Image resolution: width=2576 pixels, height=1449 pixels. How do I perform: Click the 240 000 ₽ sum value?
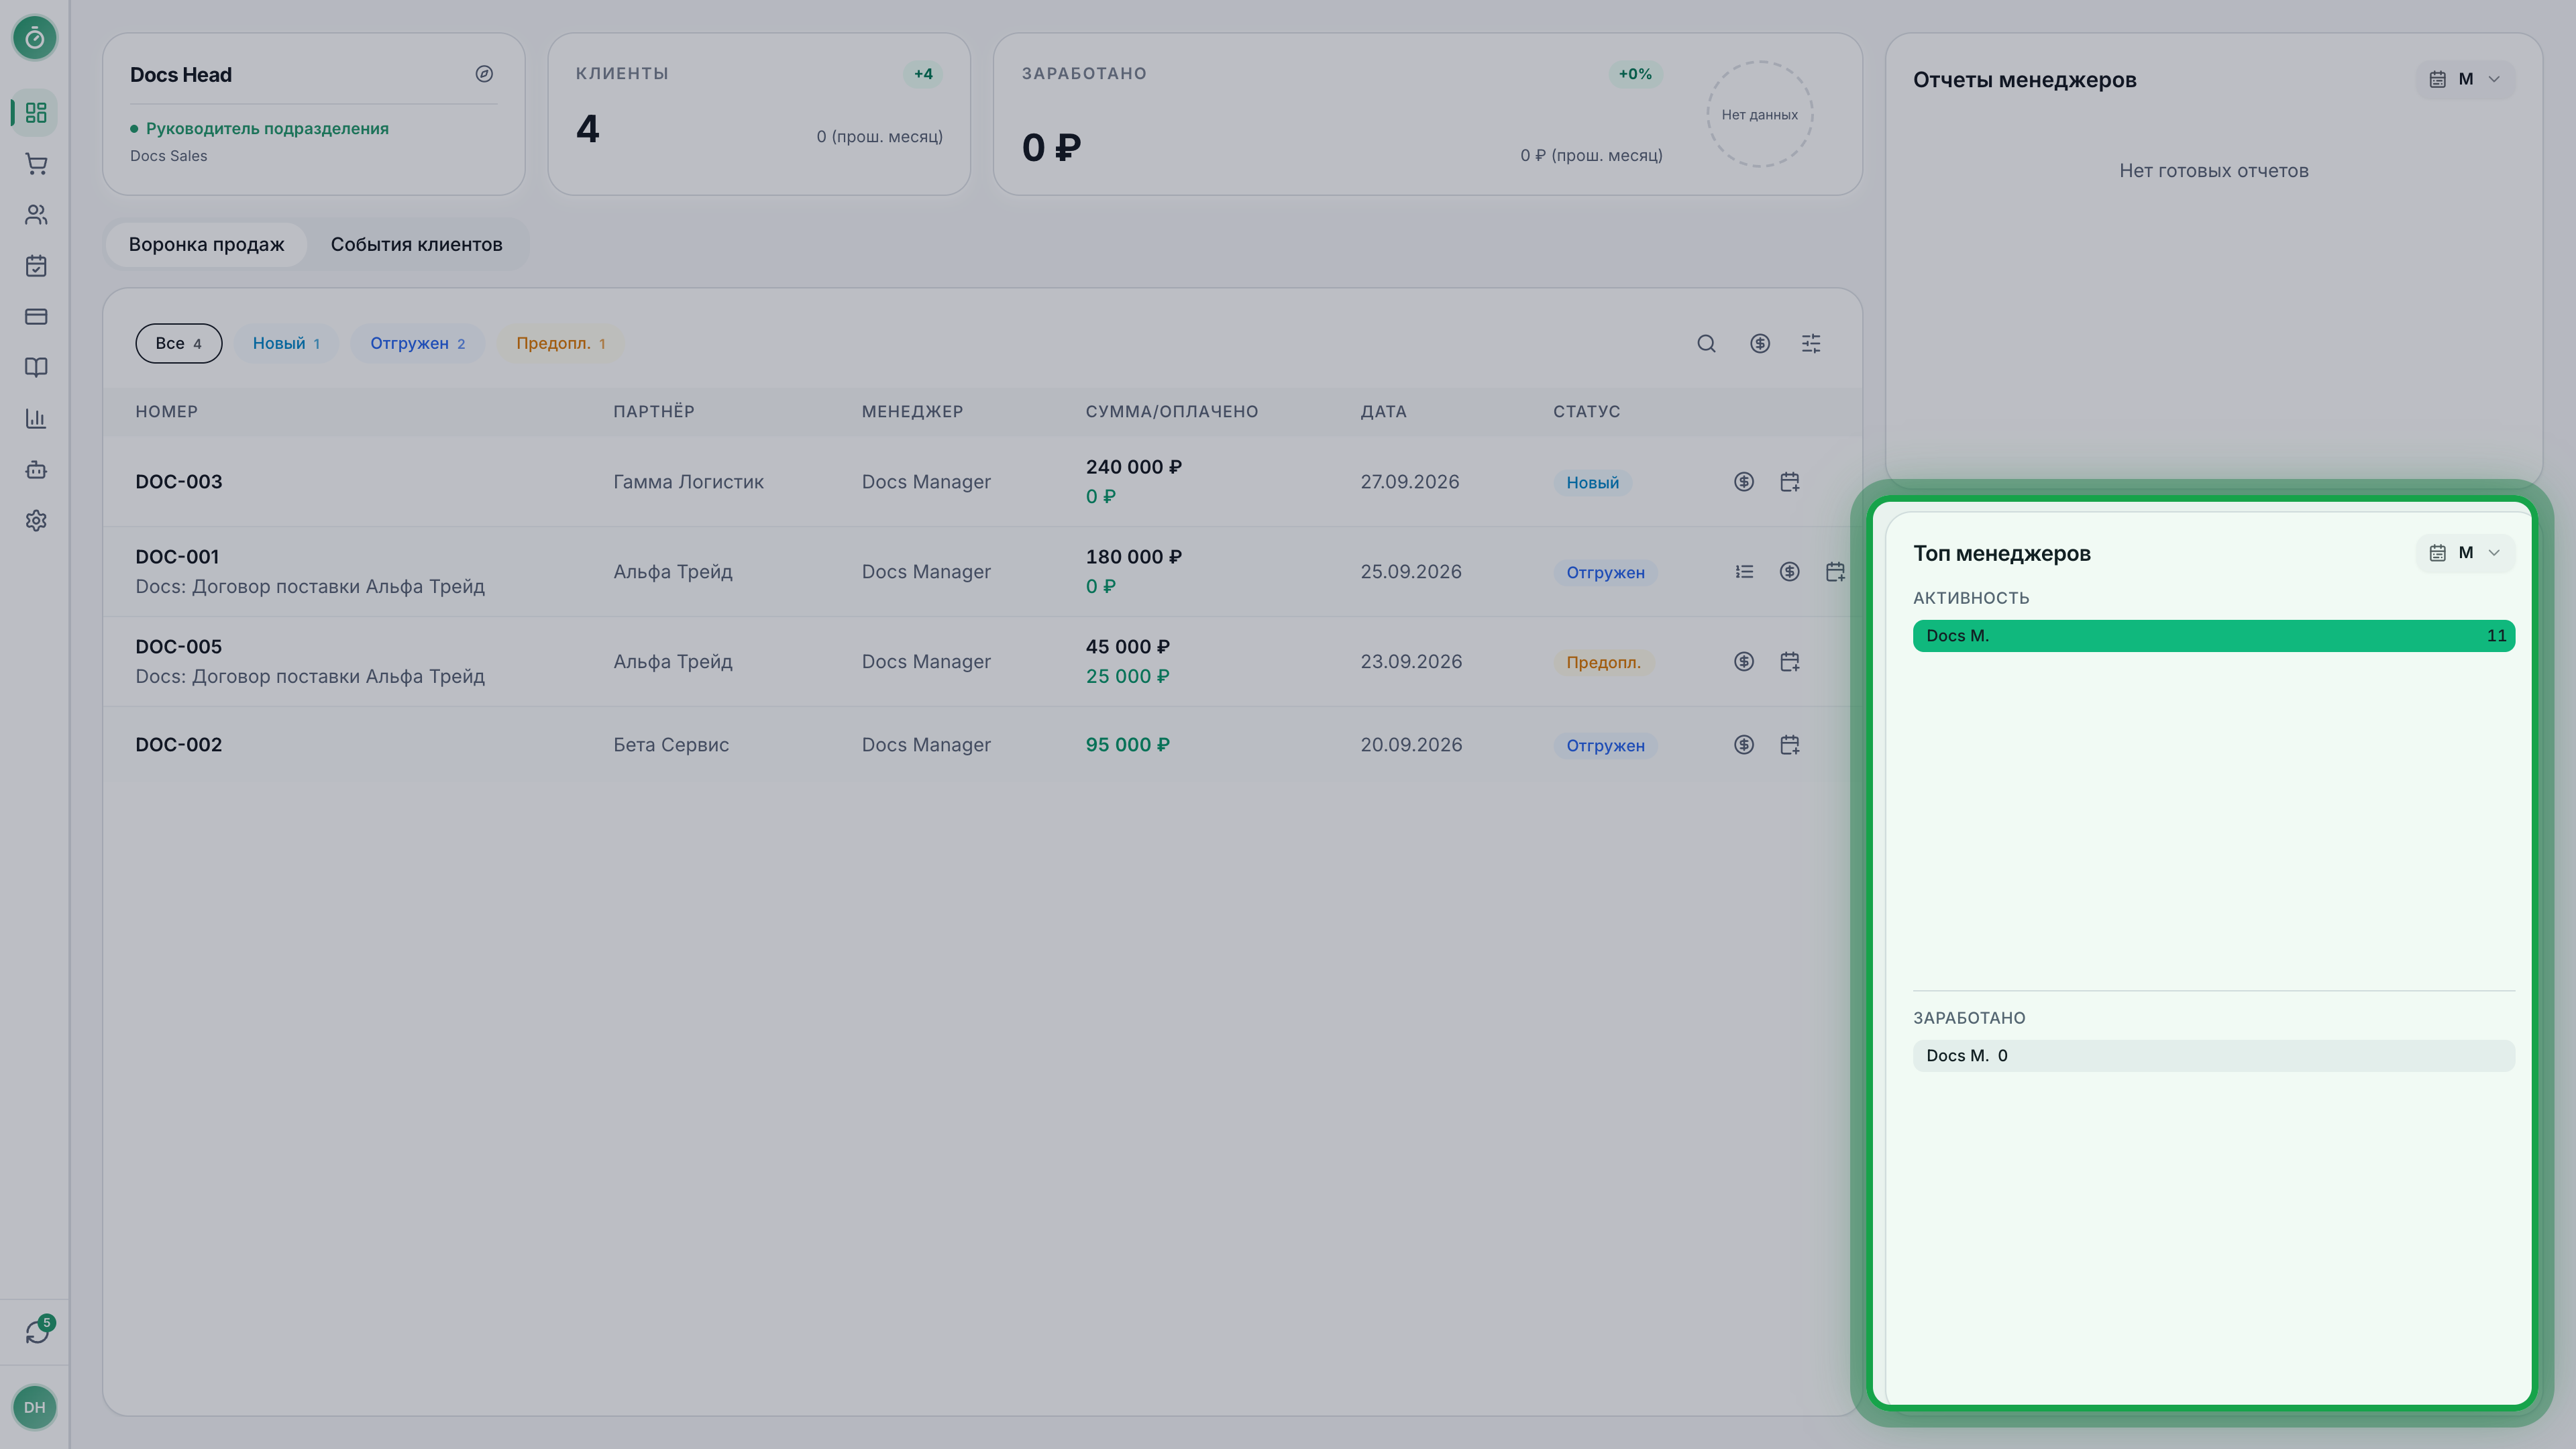point(1134,467)
